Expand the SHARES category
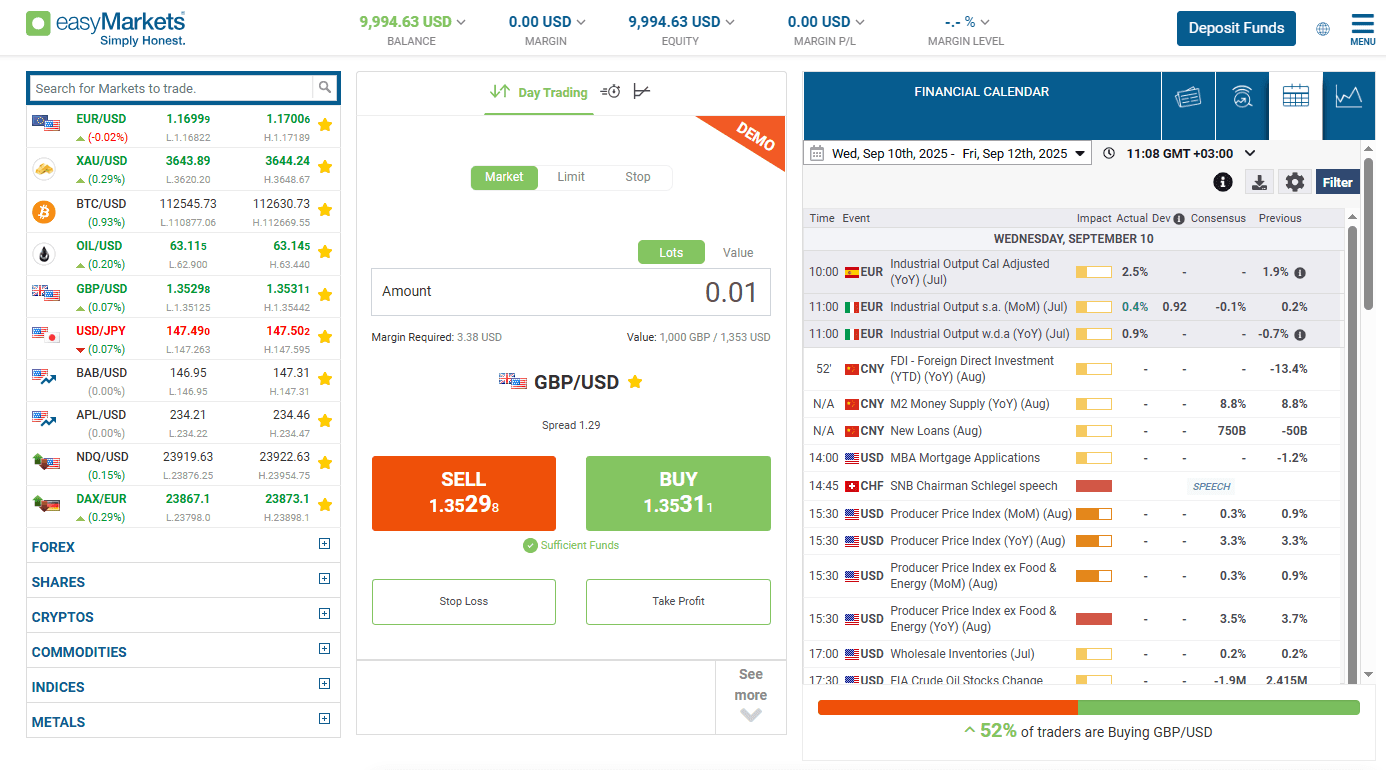Viewport: 1386px width, 770px height. [324, 579]
